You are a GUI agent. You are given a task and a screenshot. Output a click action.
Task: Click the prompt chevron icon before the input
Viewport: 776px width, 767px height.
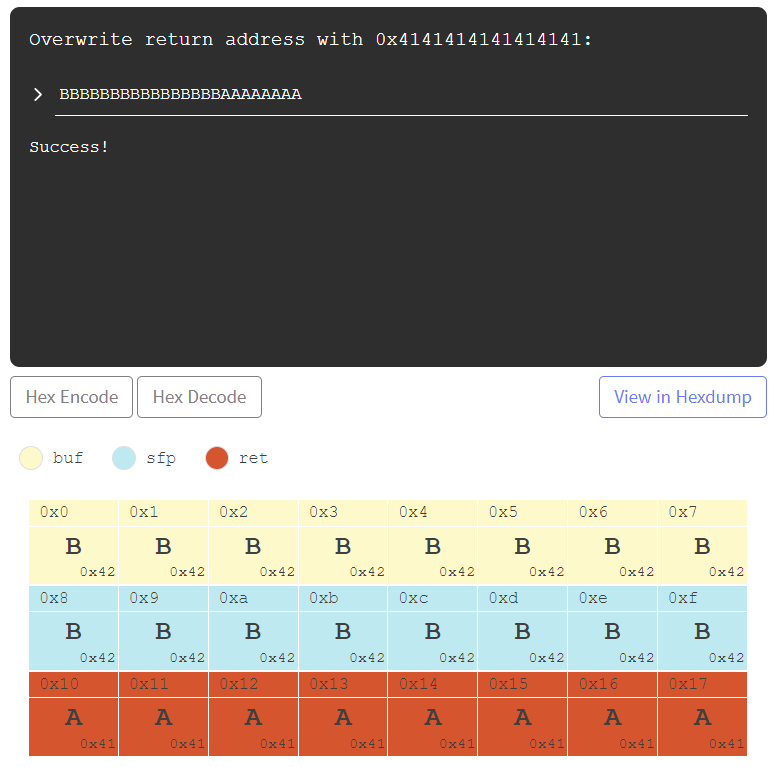pyautogui.click(x=38, y=95)
